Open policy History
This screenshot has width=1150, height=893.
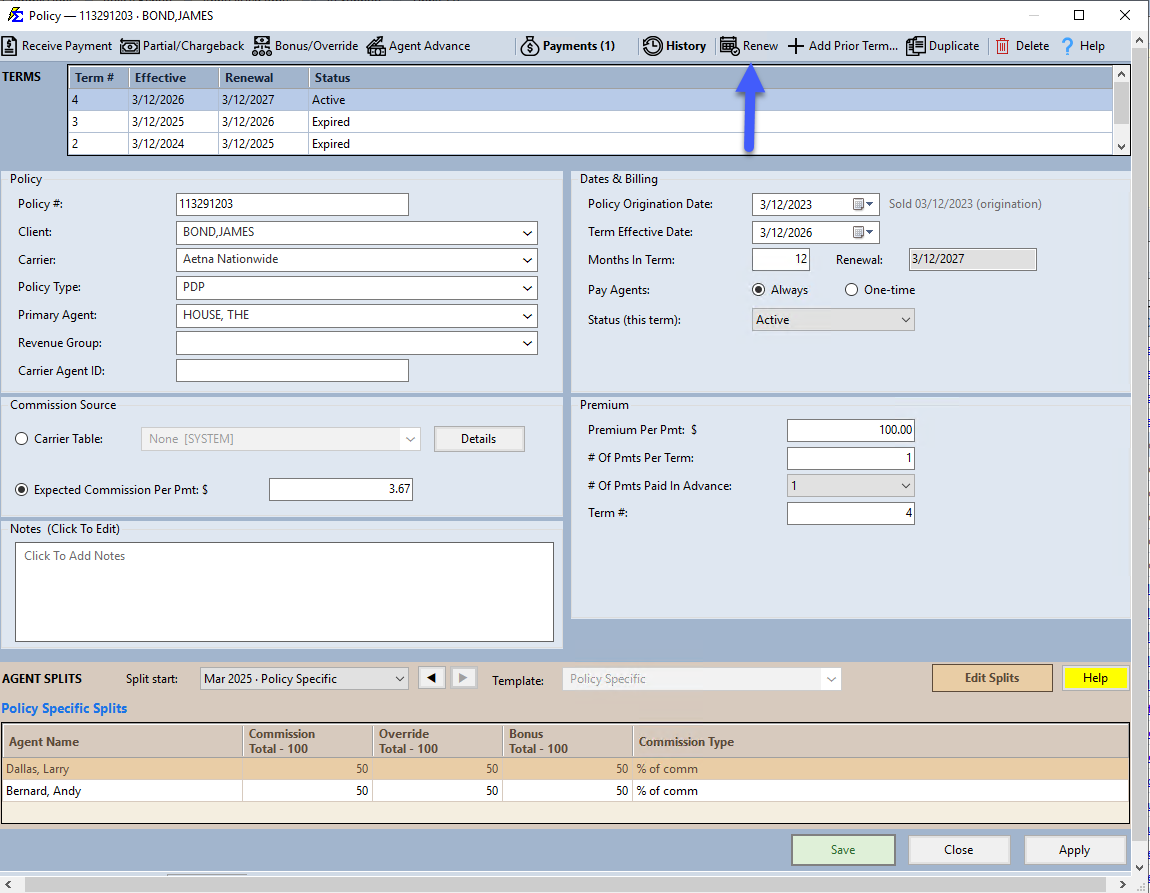tap(674, 46)
